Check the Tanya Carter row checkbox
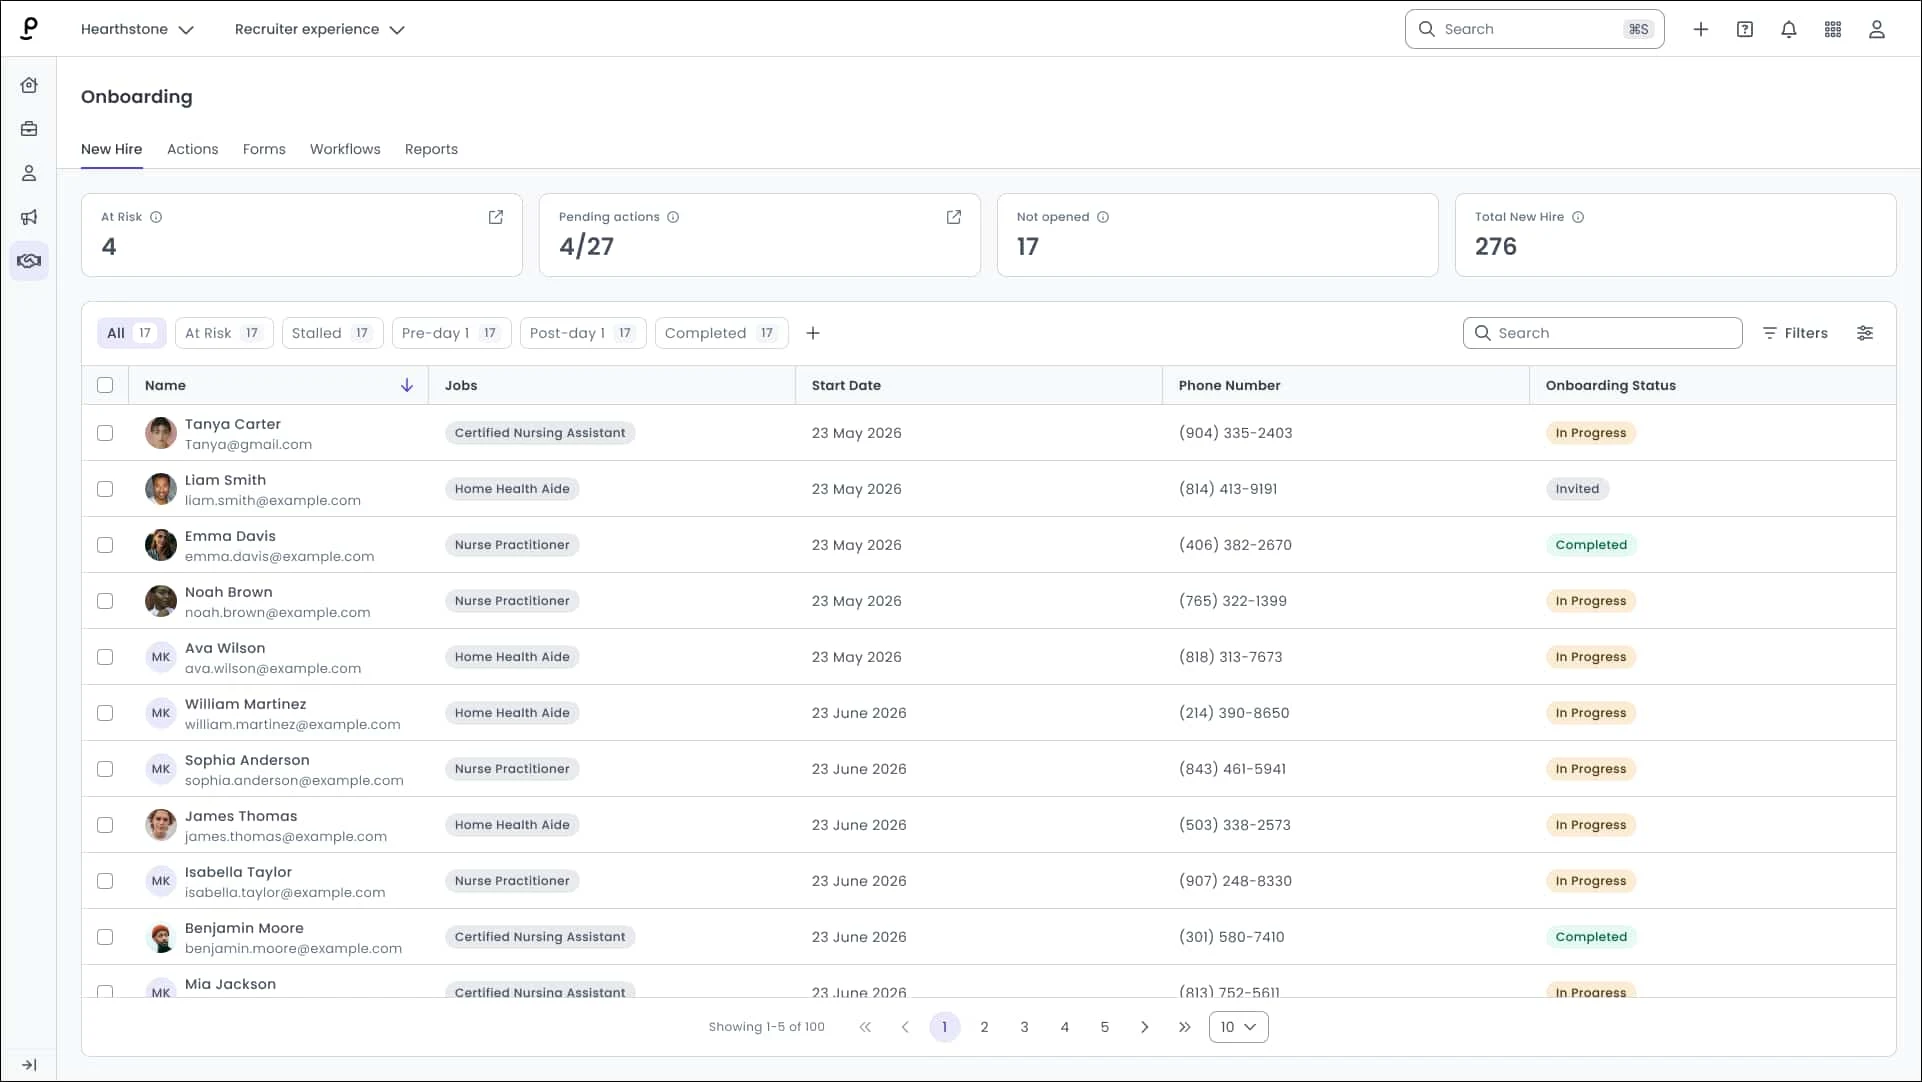Viewport: 1922px width, 1082px height. [105, 433]
